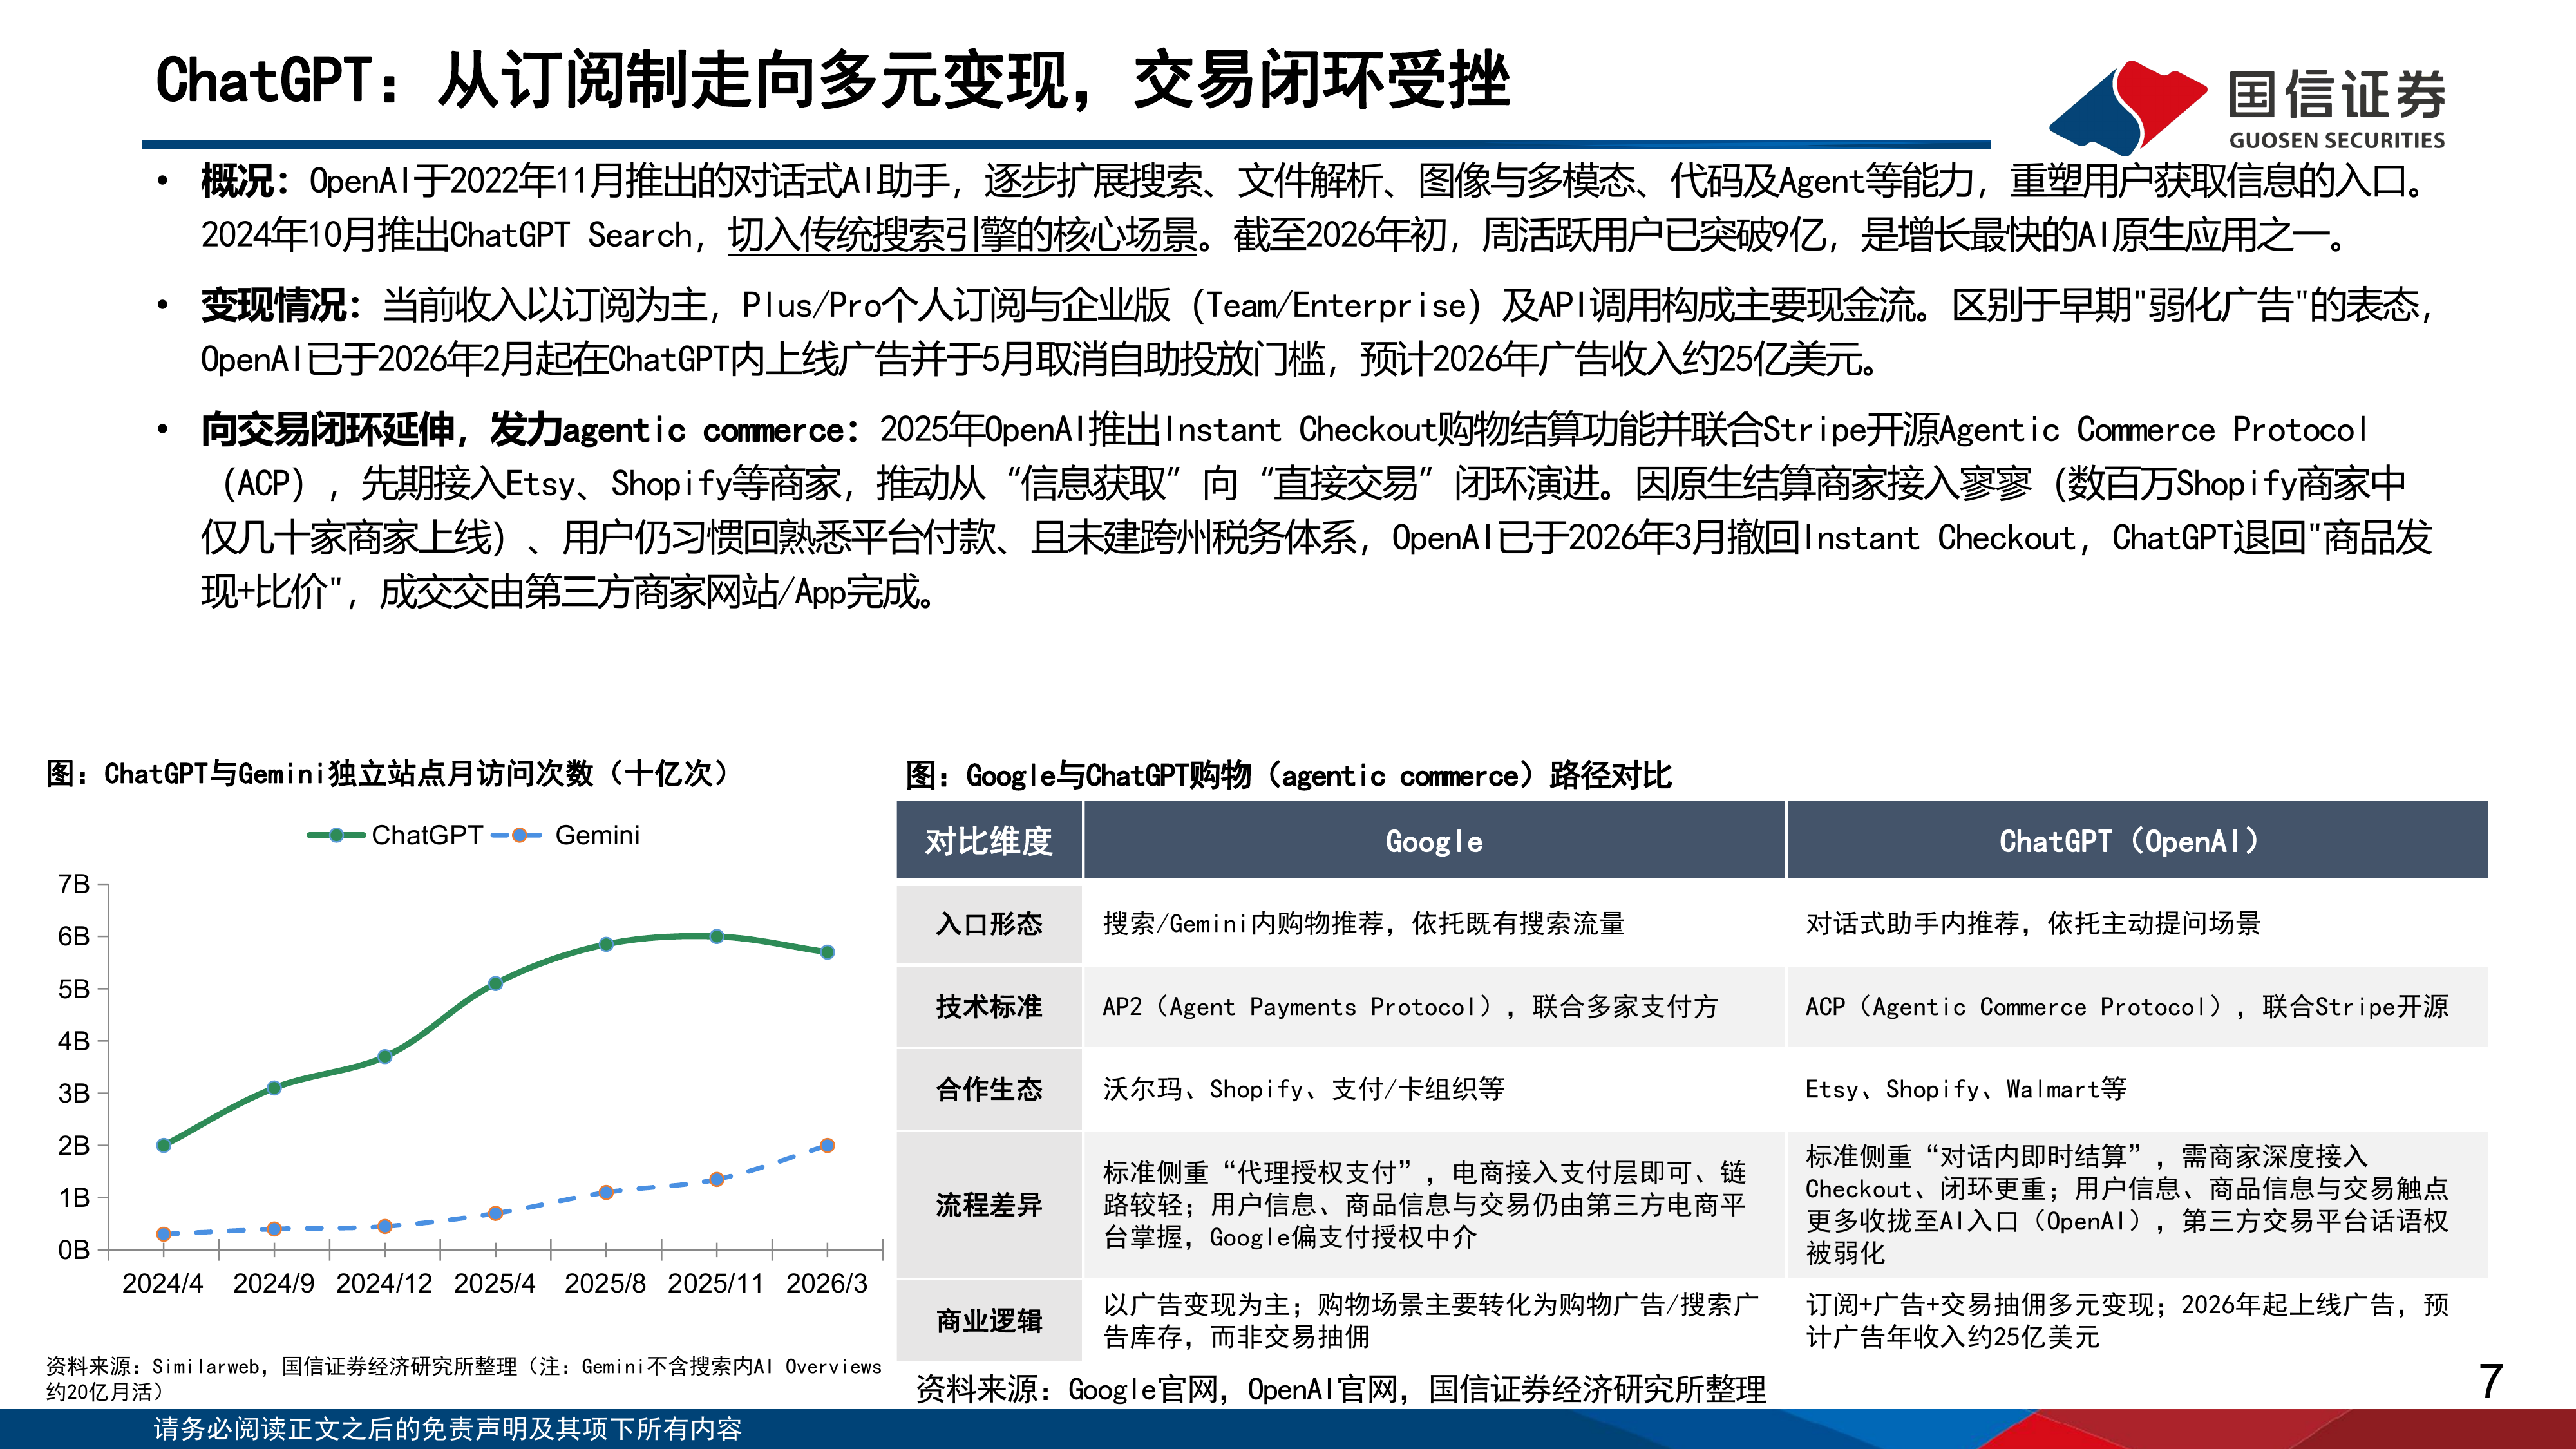Select the bold heading '变现情况：'
The width and height of the screenshot is (2576, 1449).
tap(282, 305)
